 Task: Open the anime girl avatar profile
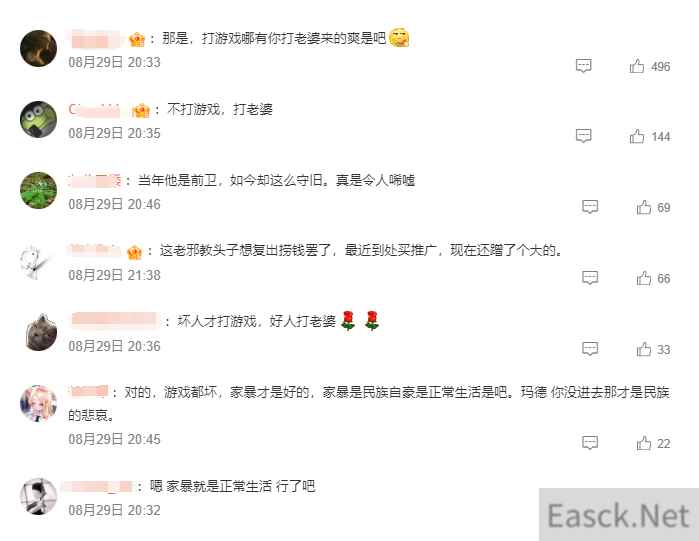(38, 403)
